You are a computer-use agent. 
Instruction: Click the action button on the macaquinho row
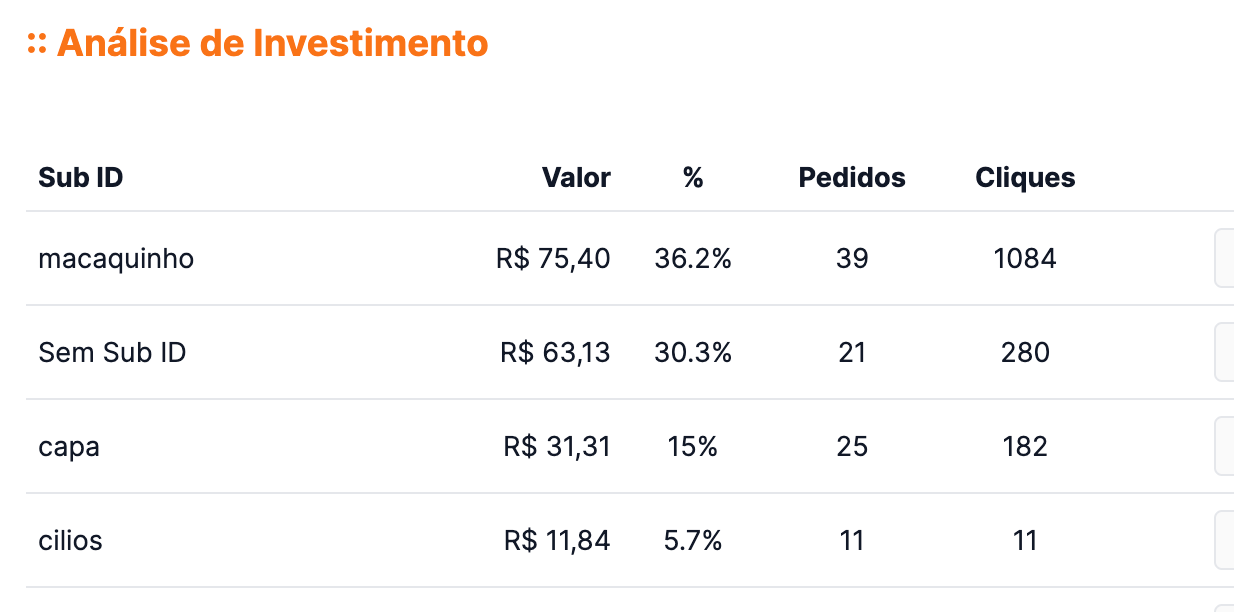point(1227,258)
